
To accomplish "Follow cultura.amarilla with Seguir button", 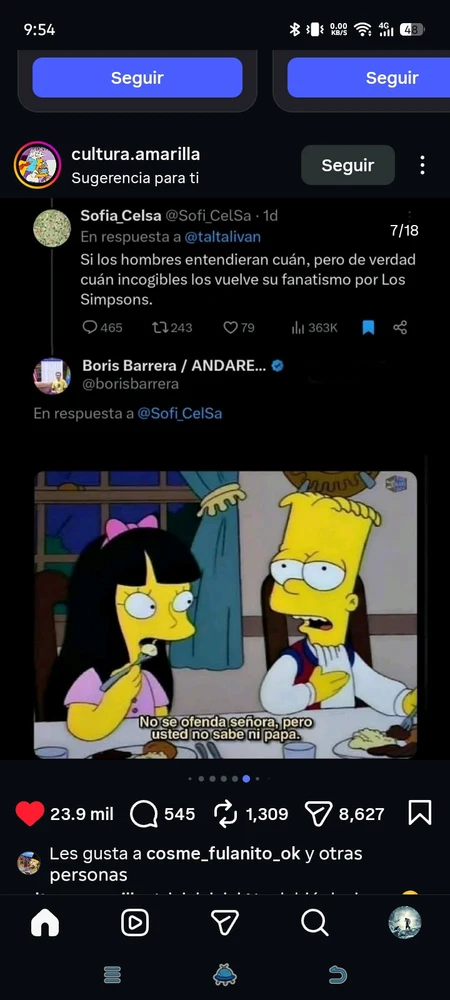I will click(x=348, y=165).
